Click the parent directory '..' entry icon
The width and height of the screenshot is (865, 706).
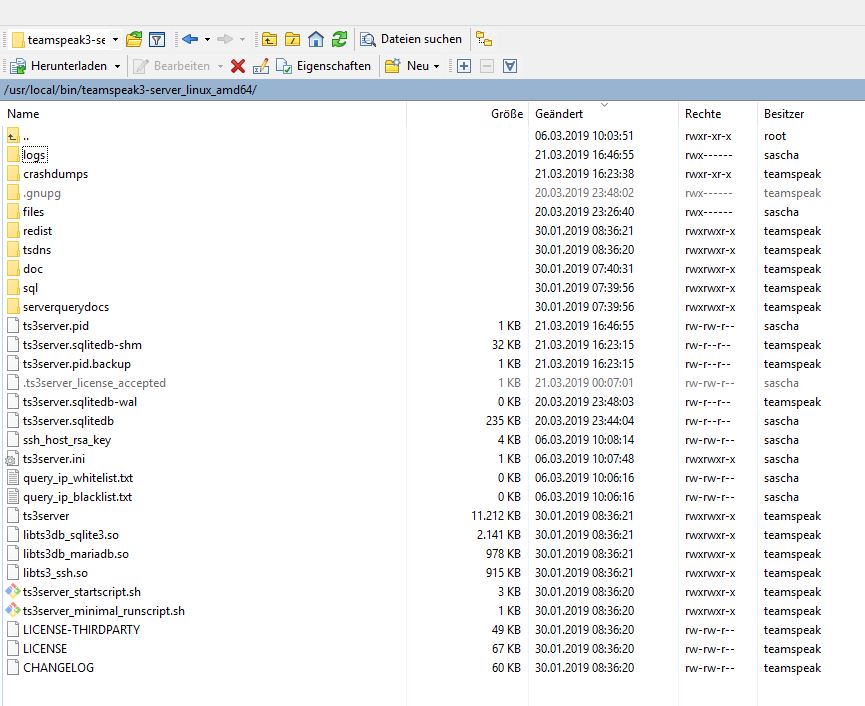(13, 136)
